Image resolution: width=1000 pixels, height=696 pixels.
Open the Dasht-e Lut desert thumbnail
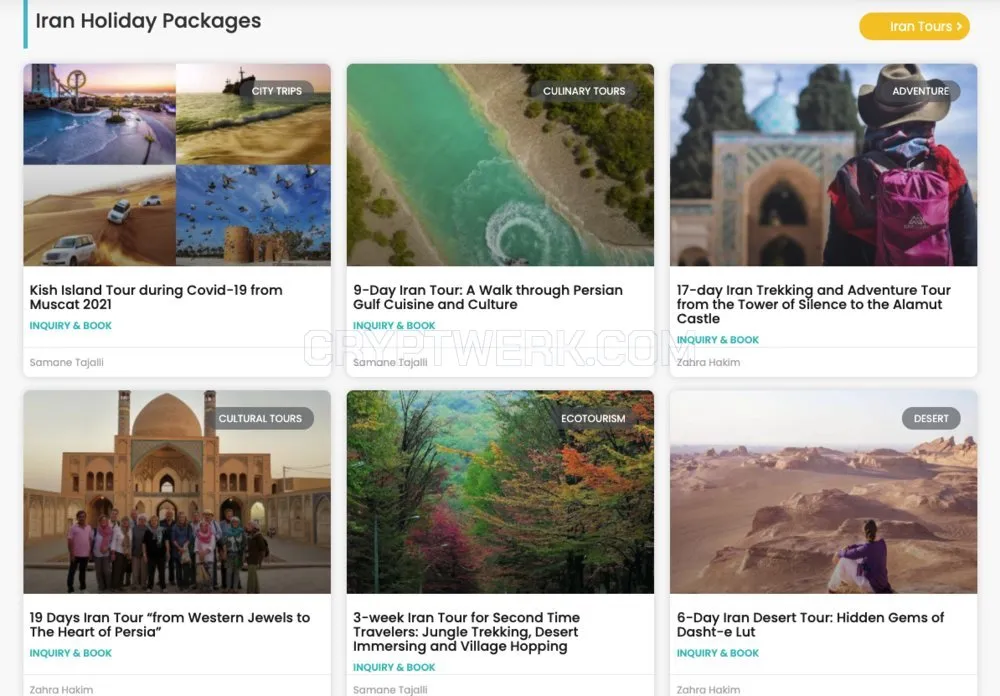[823, 492]
